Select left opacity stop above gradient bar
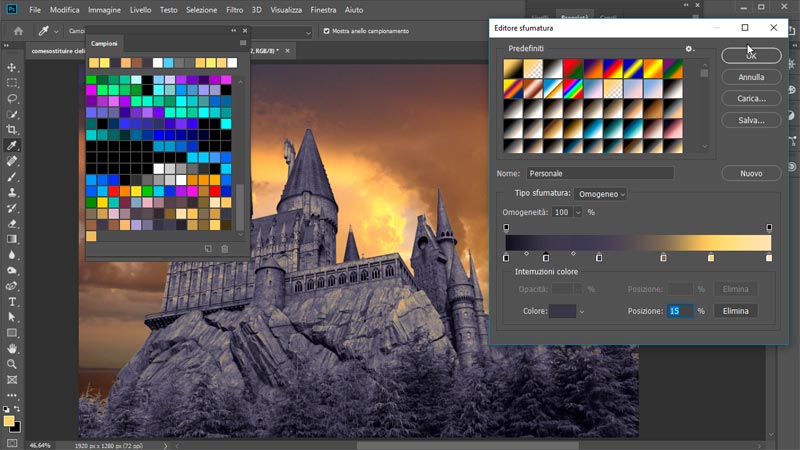The width and height of the screenshot is (800, 450). pyautogui.click(x=506, y=228)
